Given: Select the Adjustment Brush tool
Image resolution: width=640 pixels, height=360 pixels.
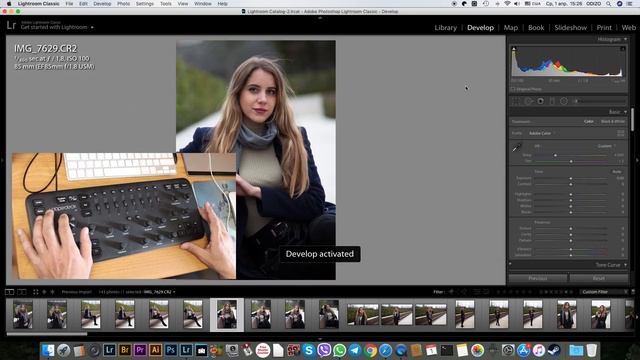Looking at the screenshot, I should pyautogui.click(x=576, y=101).
